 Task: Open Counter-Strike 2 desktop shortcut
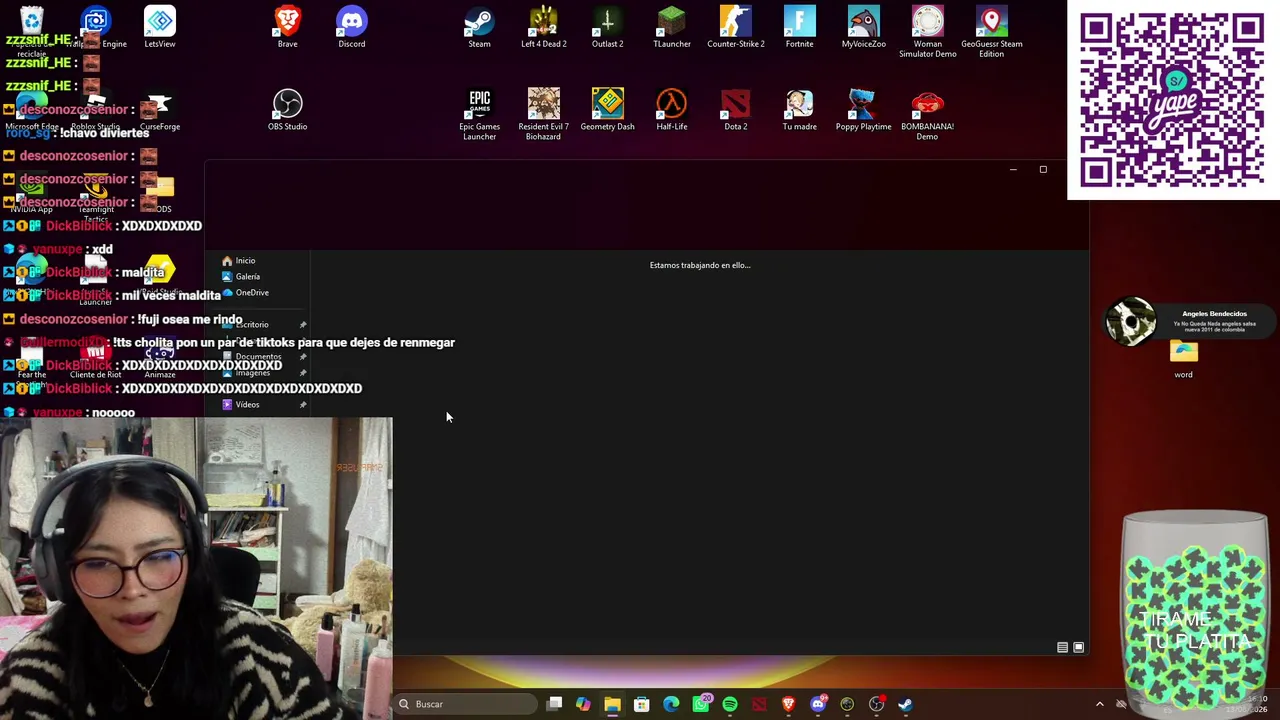click(735, 27)
